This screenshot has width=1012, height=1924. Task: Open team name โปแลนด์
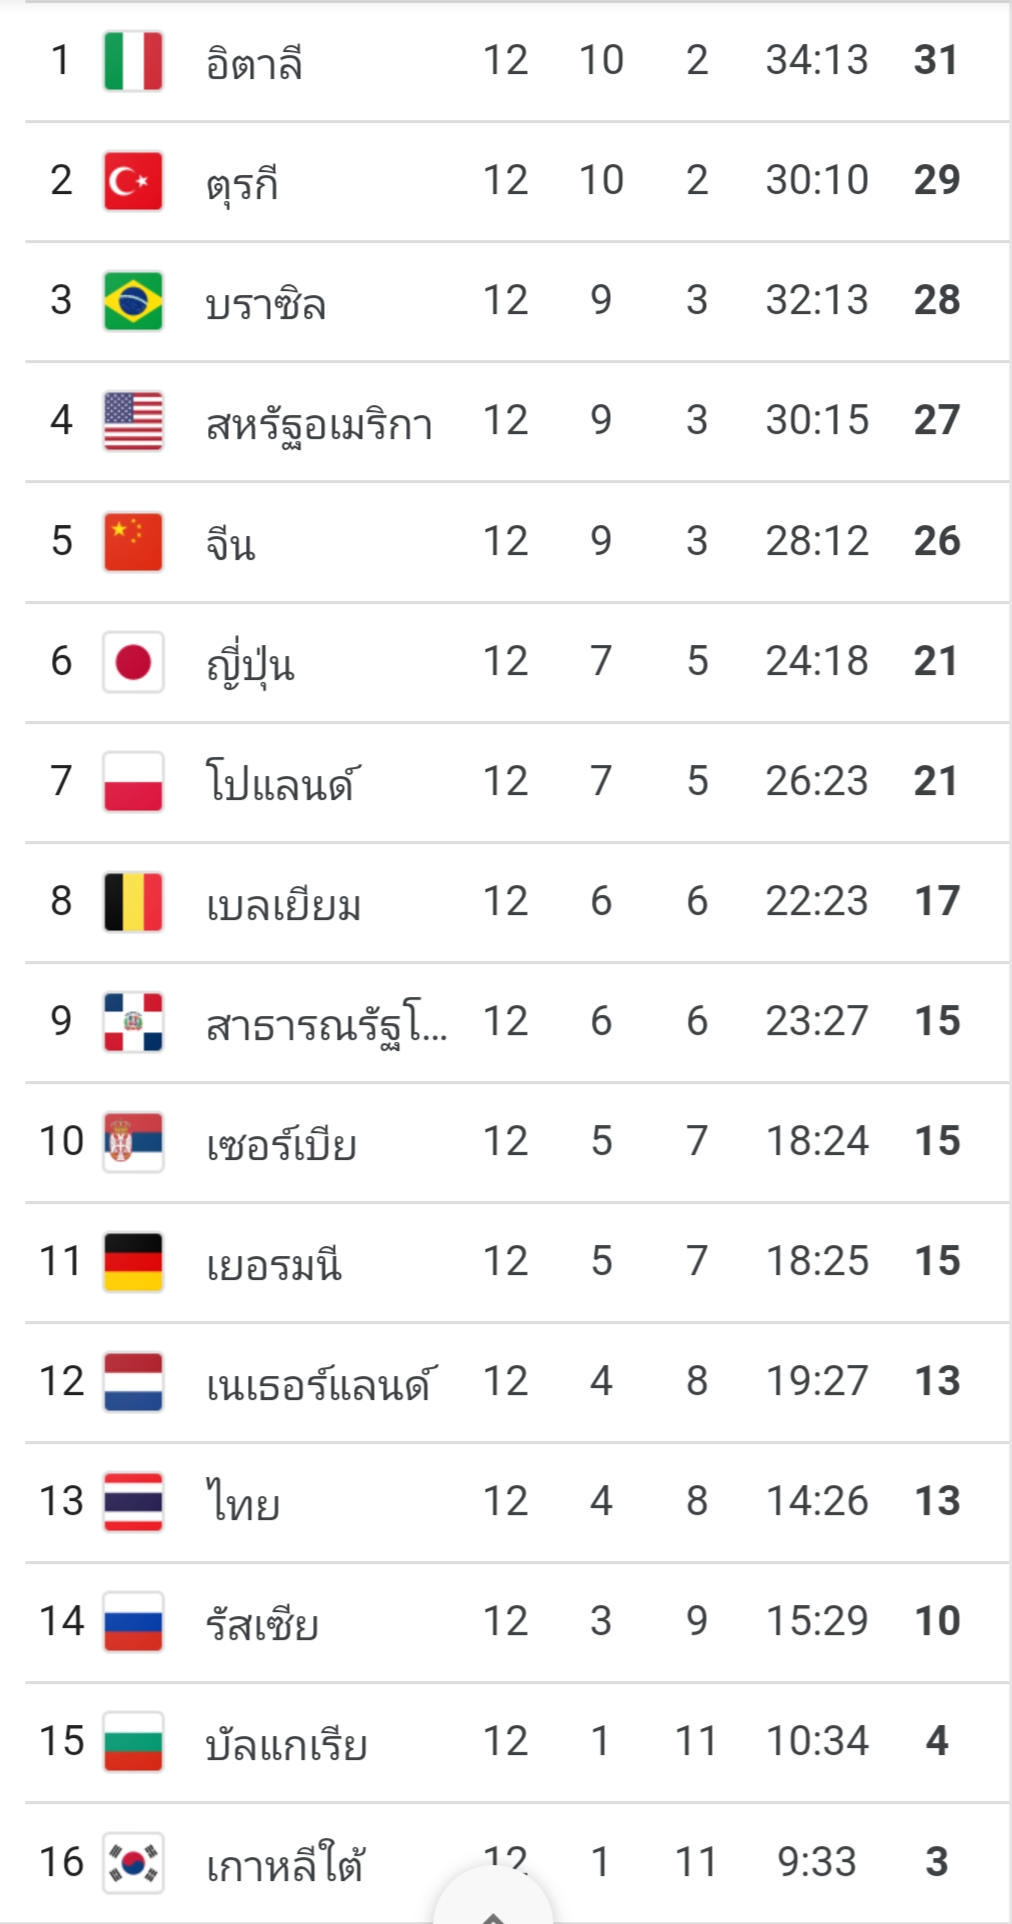pos(283,782)
